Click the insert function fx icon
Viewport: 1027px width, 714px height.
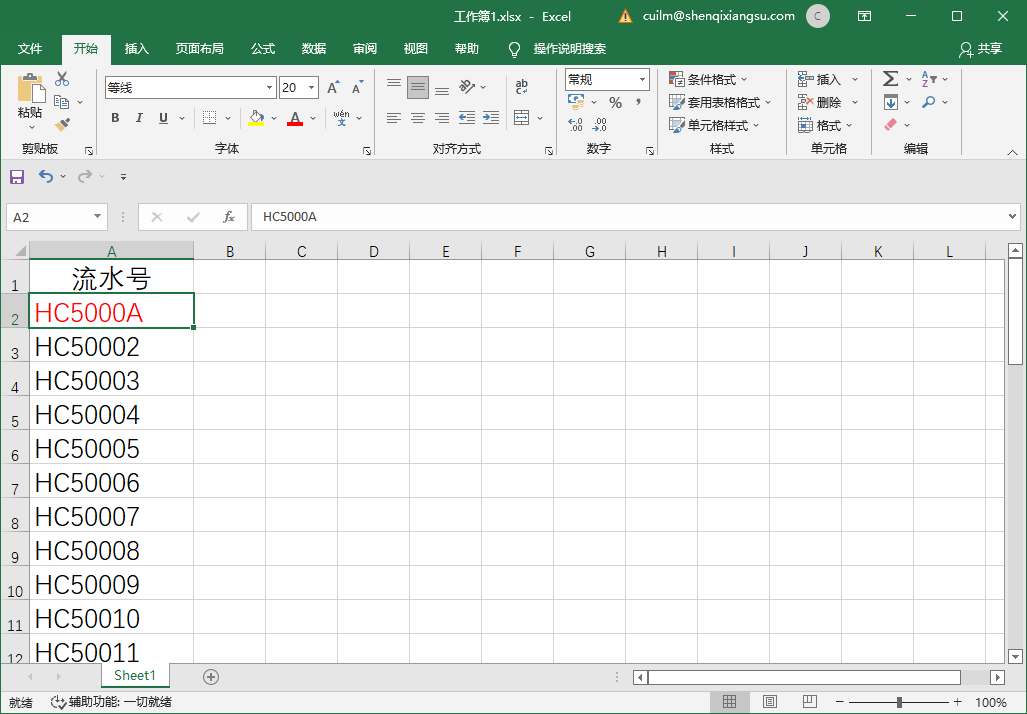pyautogui.click(x=229, y=217)
